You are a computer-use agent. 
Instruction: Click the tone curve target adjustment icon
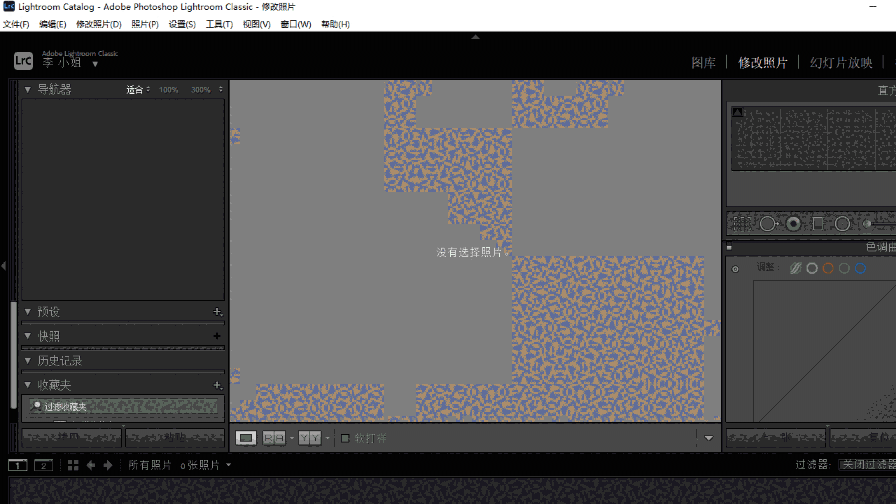(736, 269)
